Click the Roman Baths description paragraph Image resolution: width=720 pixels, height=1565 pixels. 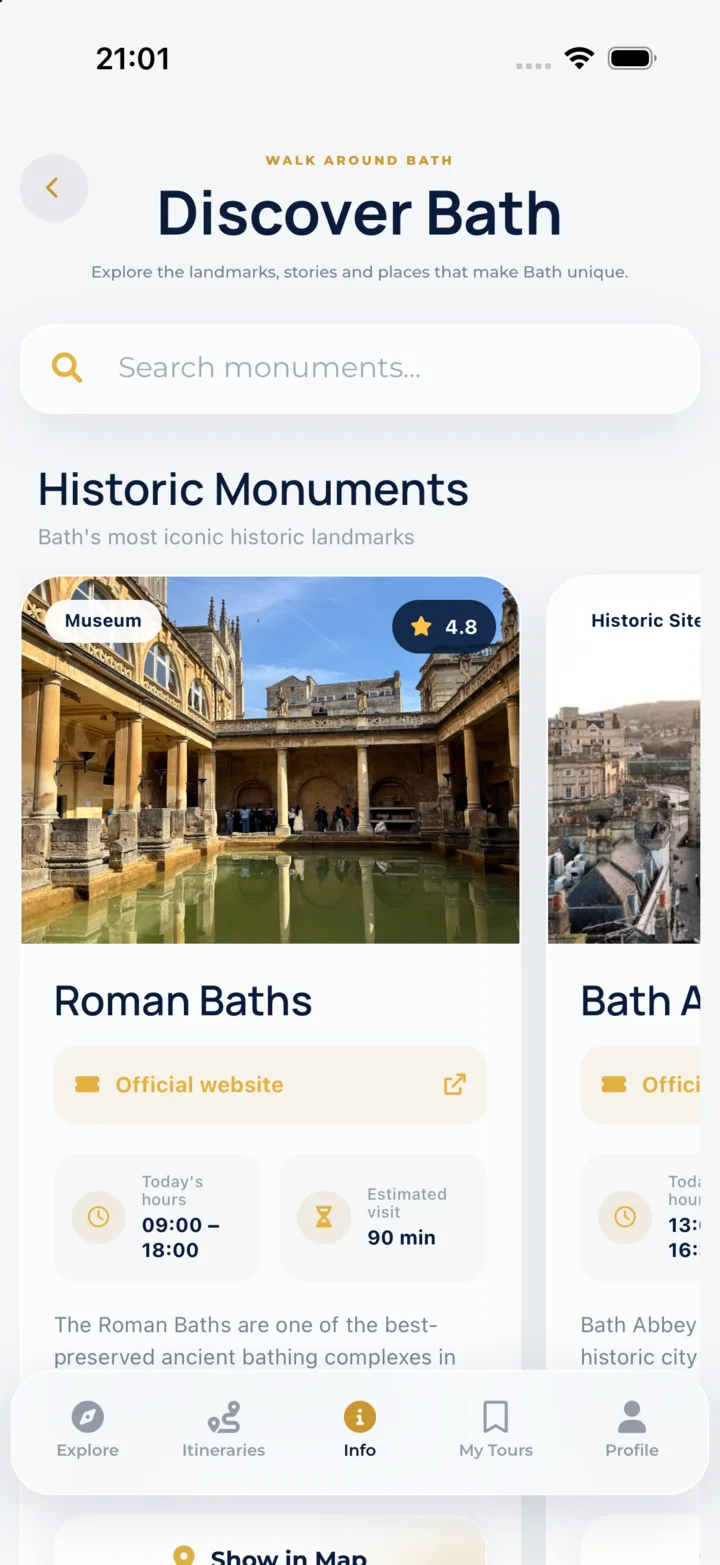[x=255, y=1341]
